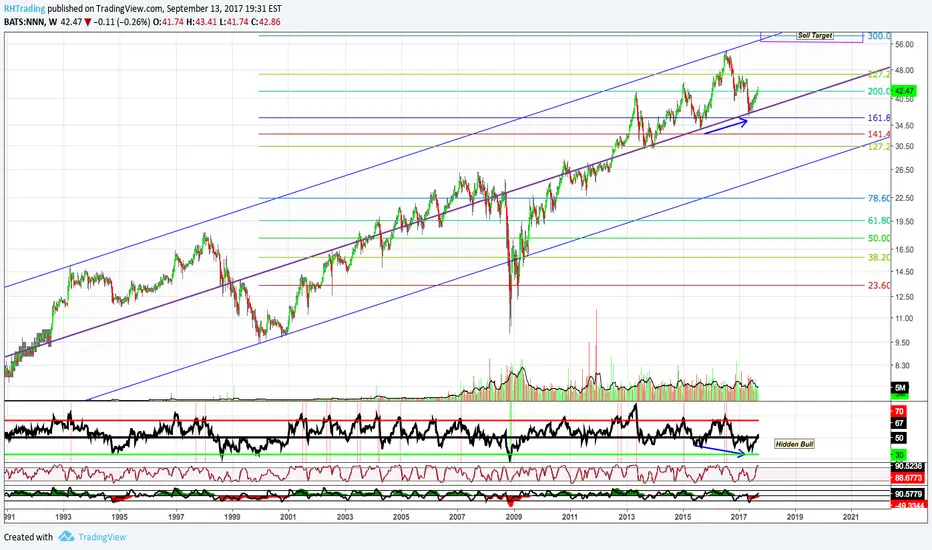
Task: Click the 26.50 price axis value
Action: 904,170
